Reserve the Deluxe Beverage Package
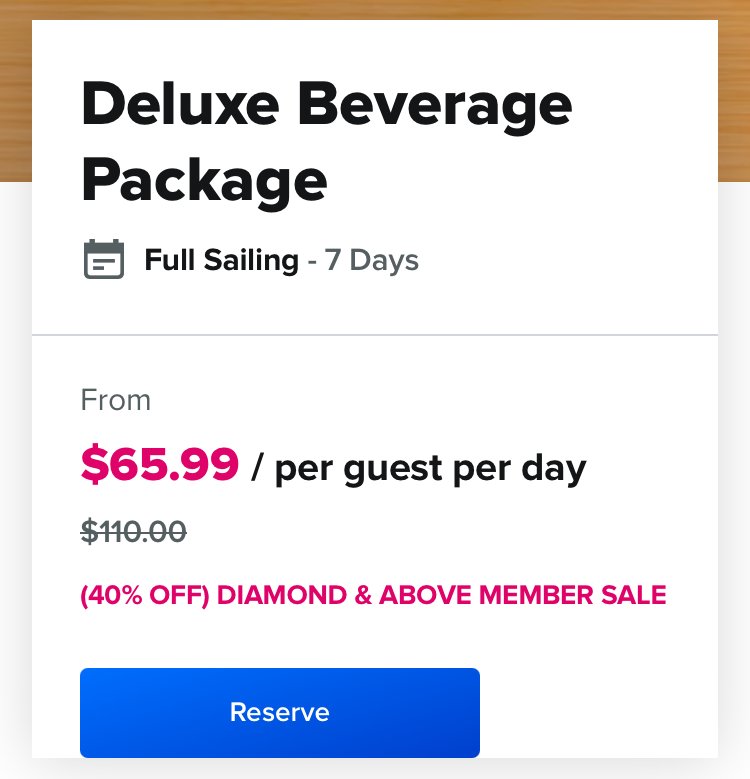 280,712
